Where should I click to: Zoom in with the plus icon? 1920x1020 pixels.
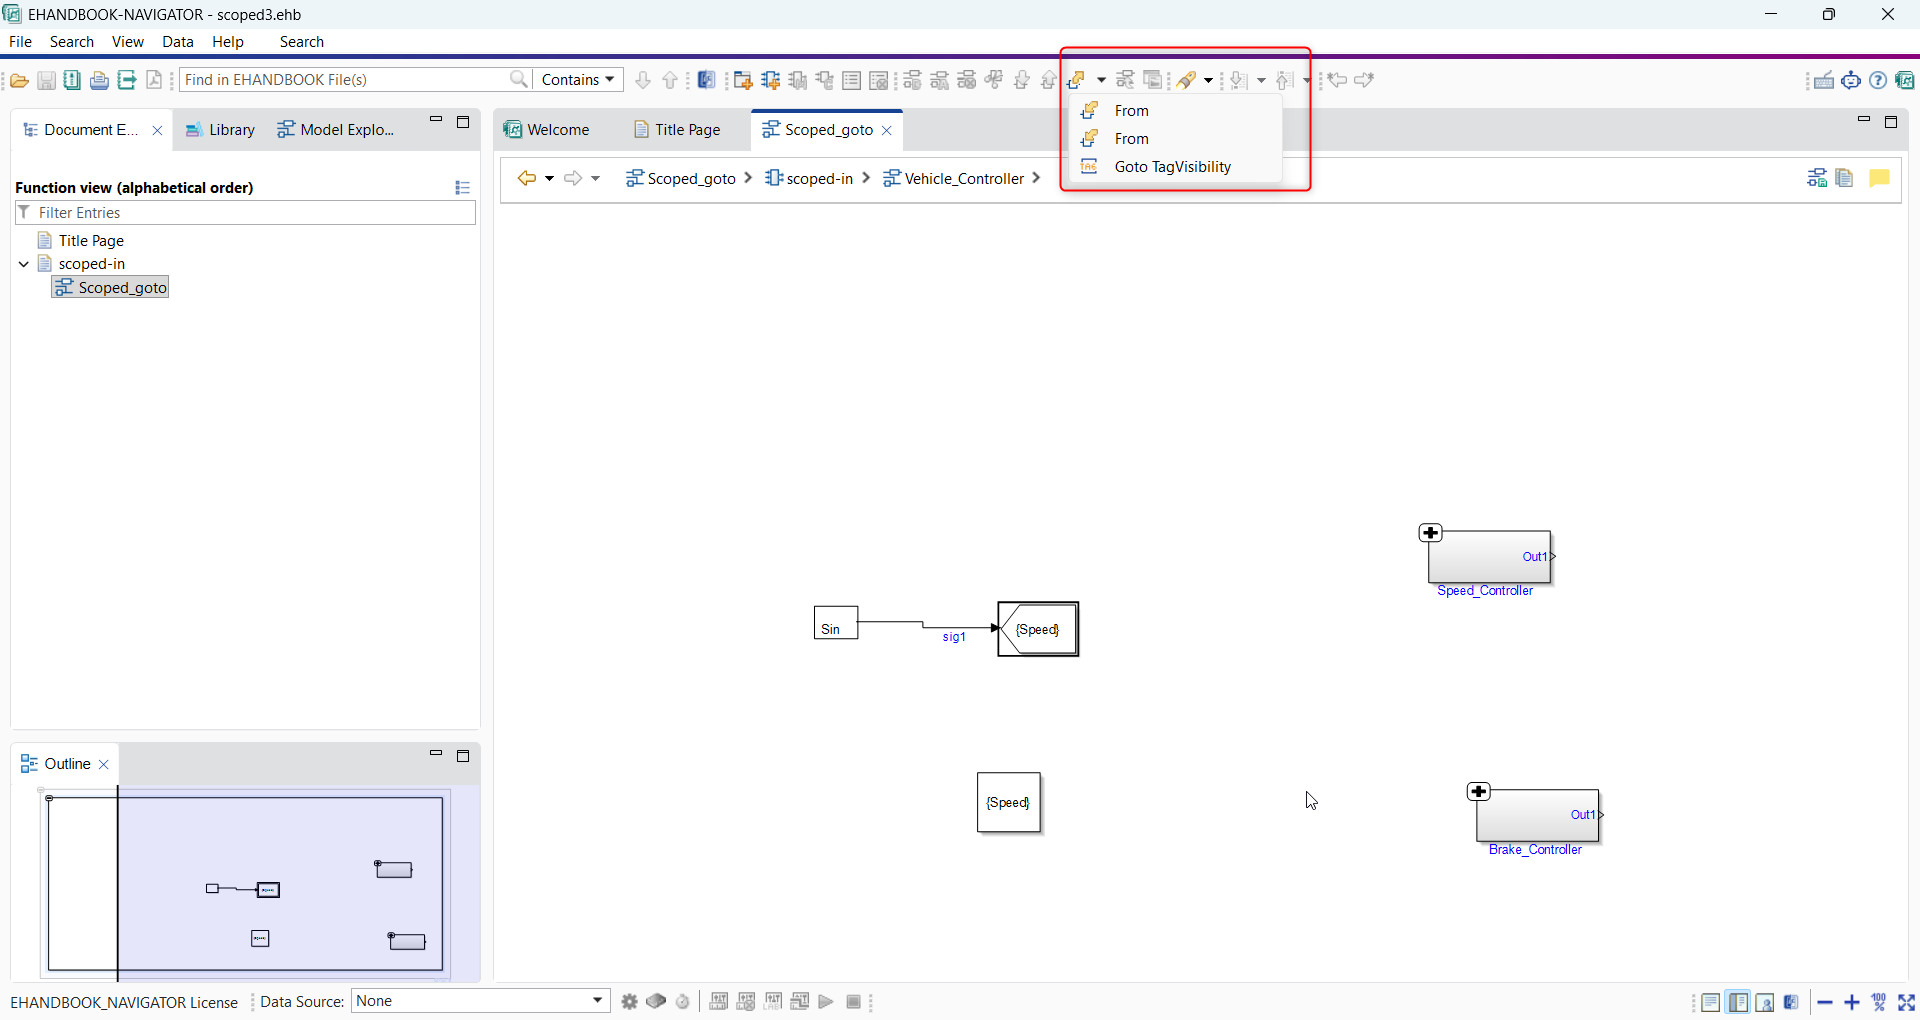click(x=1852, y=1002)
